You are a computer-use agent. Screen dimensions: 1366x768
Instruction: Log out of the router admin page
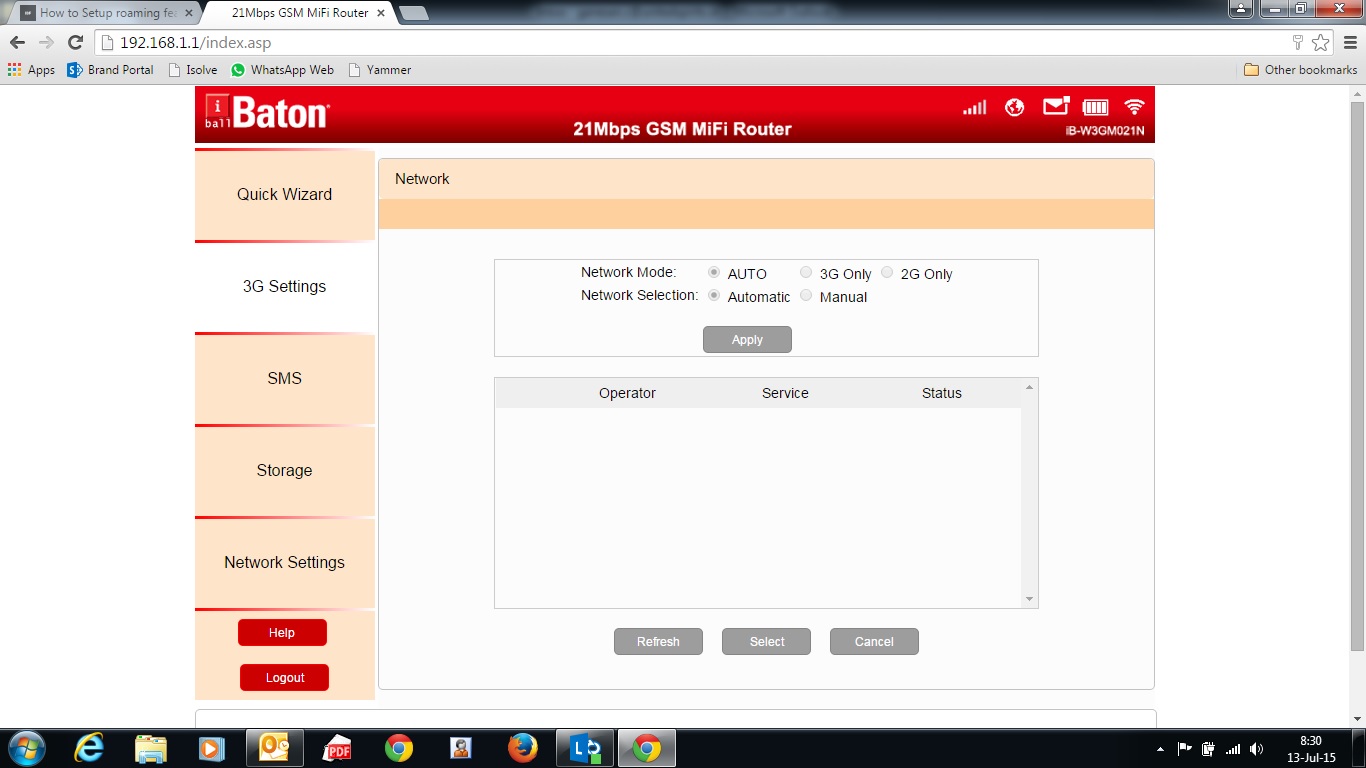coord(284,678)
